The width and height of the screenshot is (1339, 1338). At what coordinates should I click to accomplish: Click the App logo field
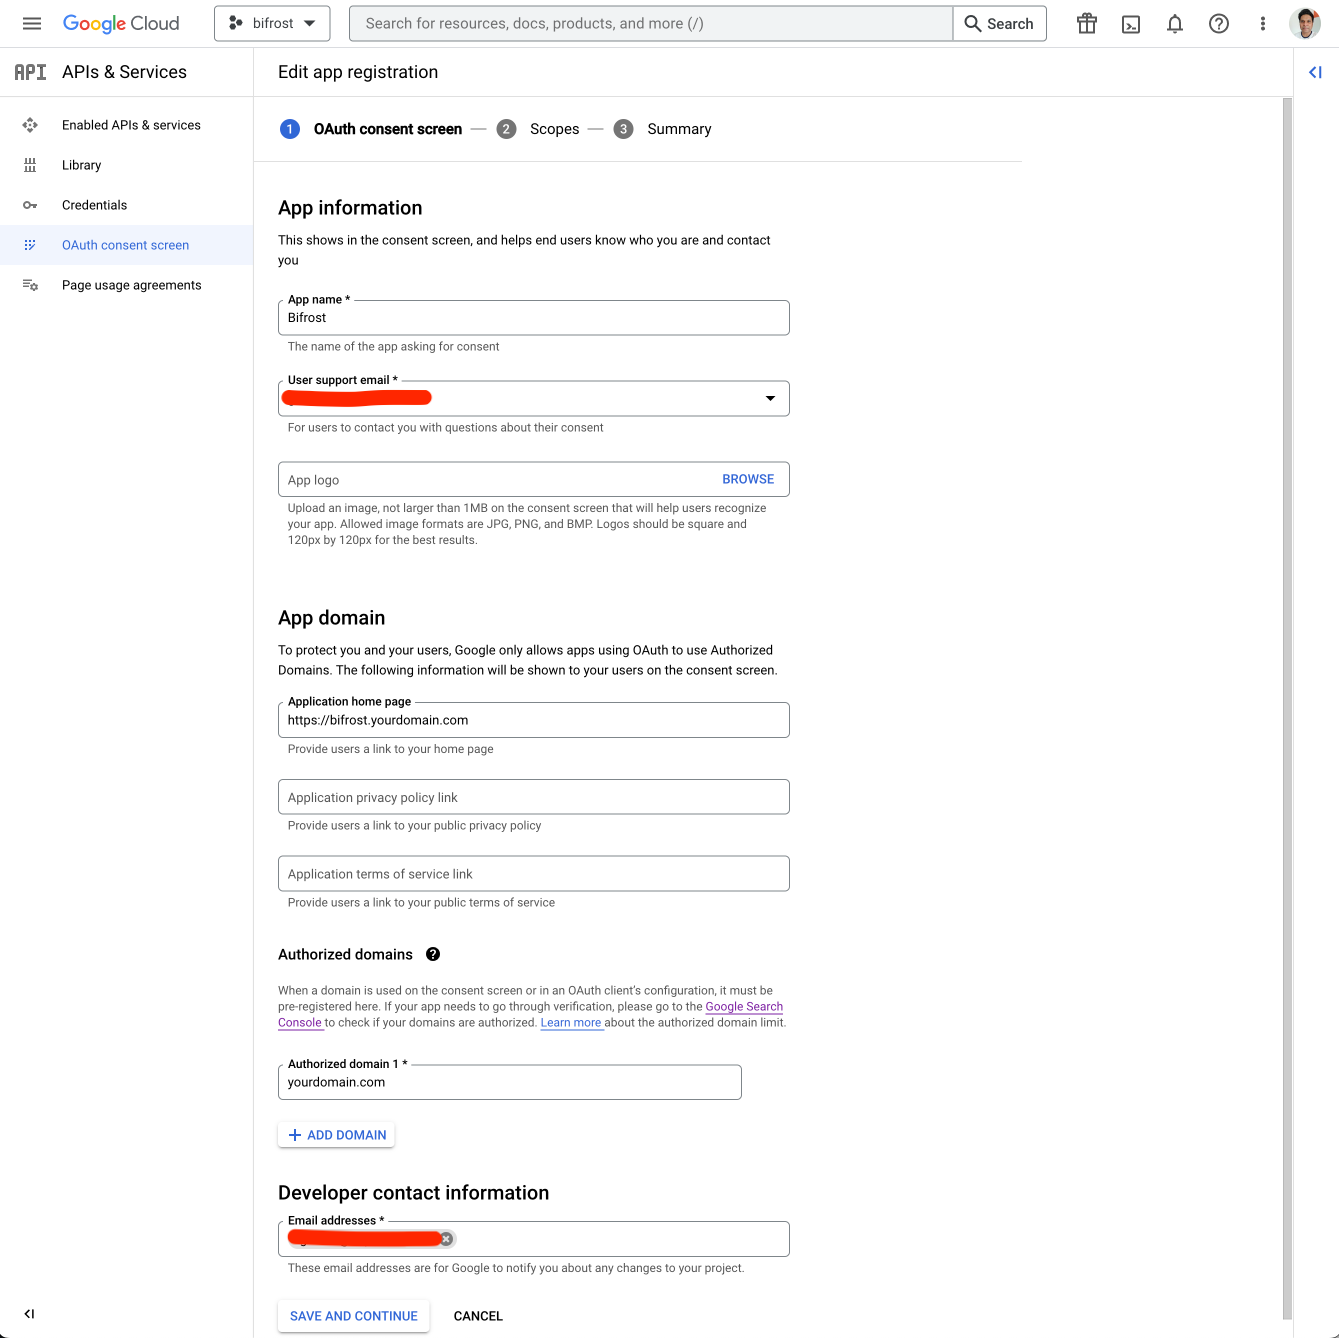534,479
